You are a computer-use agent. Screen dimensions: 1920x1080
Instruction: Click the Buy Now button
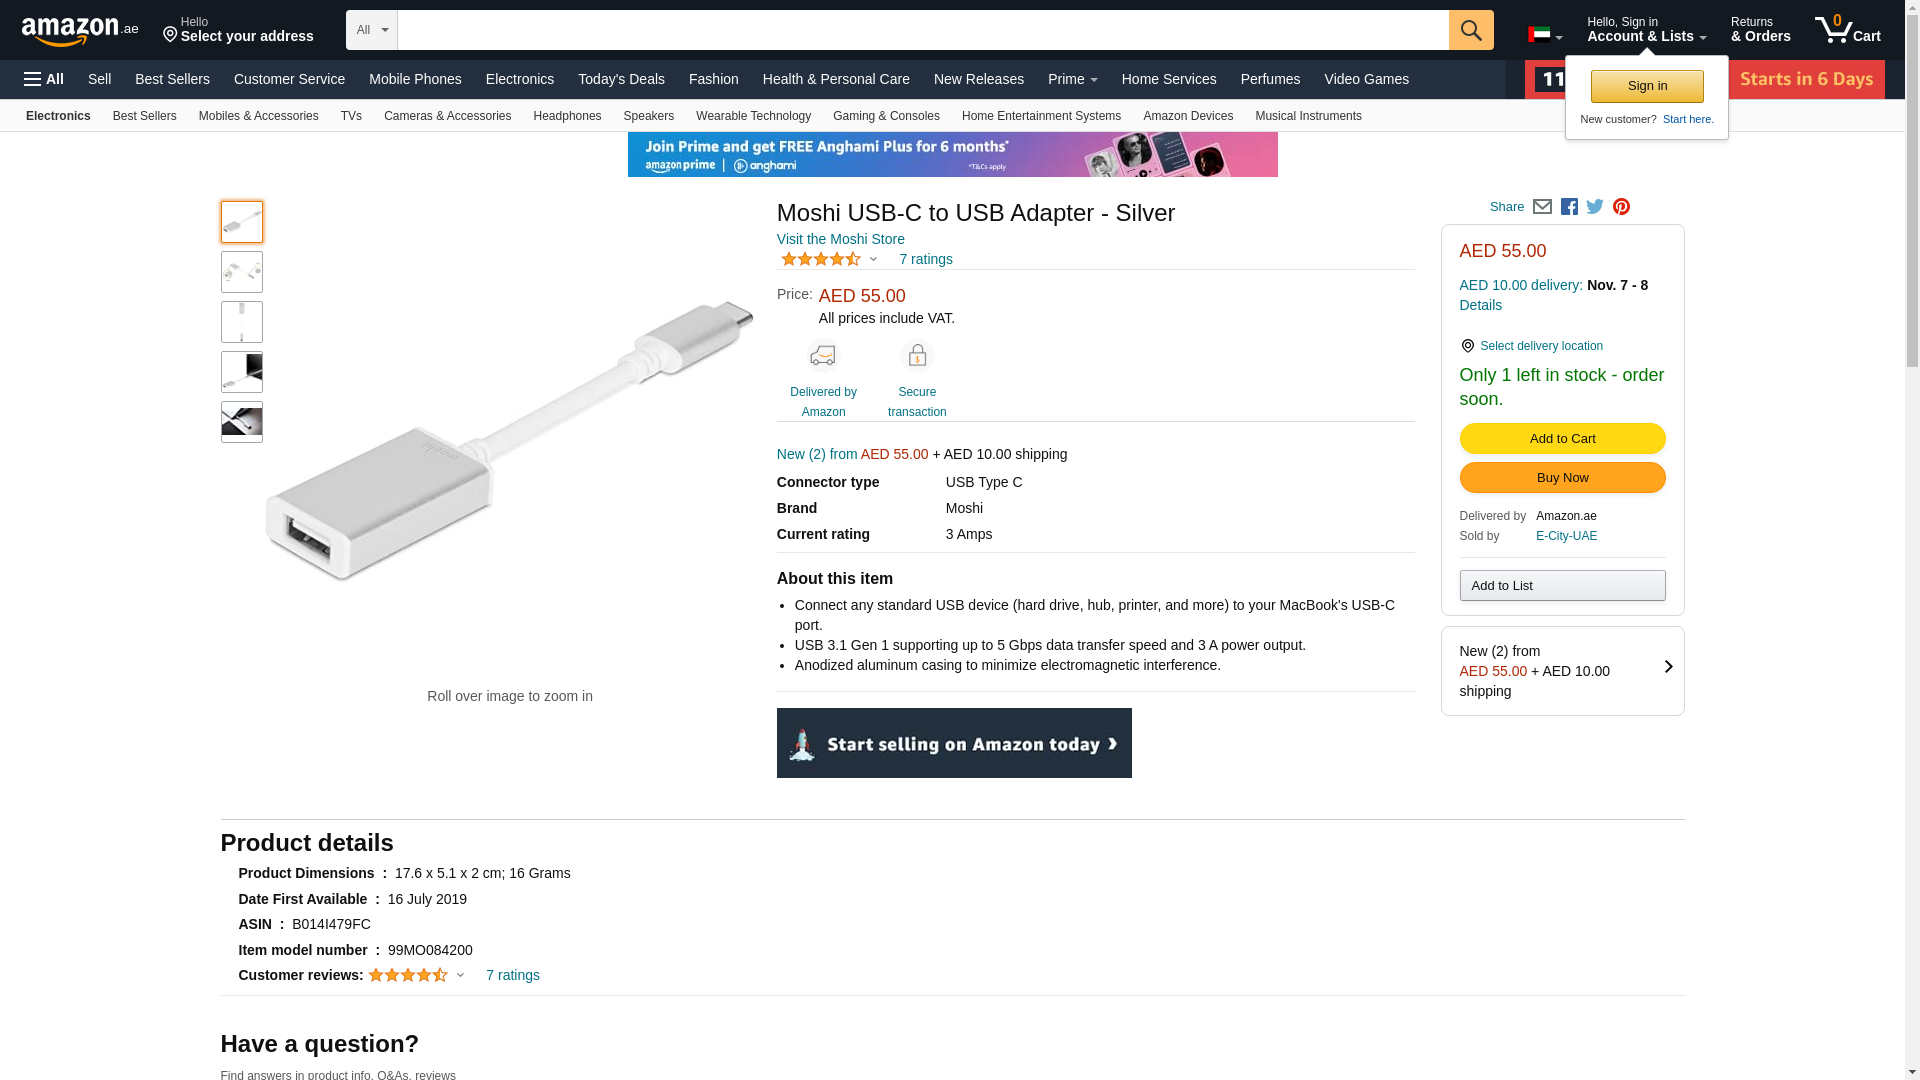tap(1562, 478)
